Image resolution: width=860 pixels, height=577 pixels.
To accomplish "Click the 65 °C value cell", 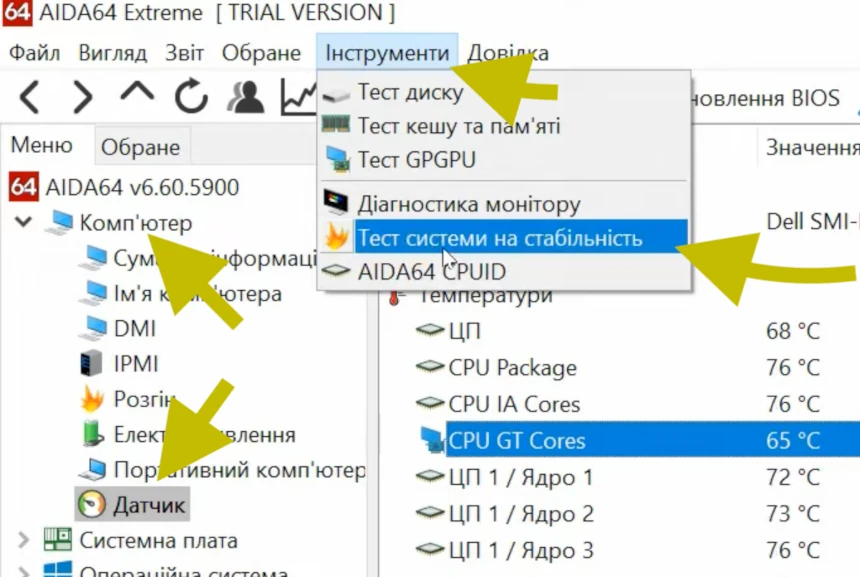I will pos(793,440).
